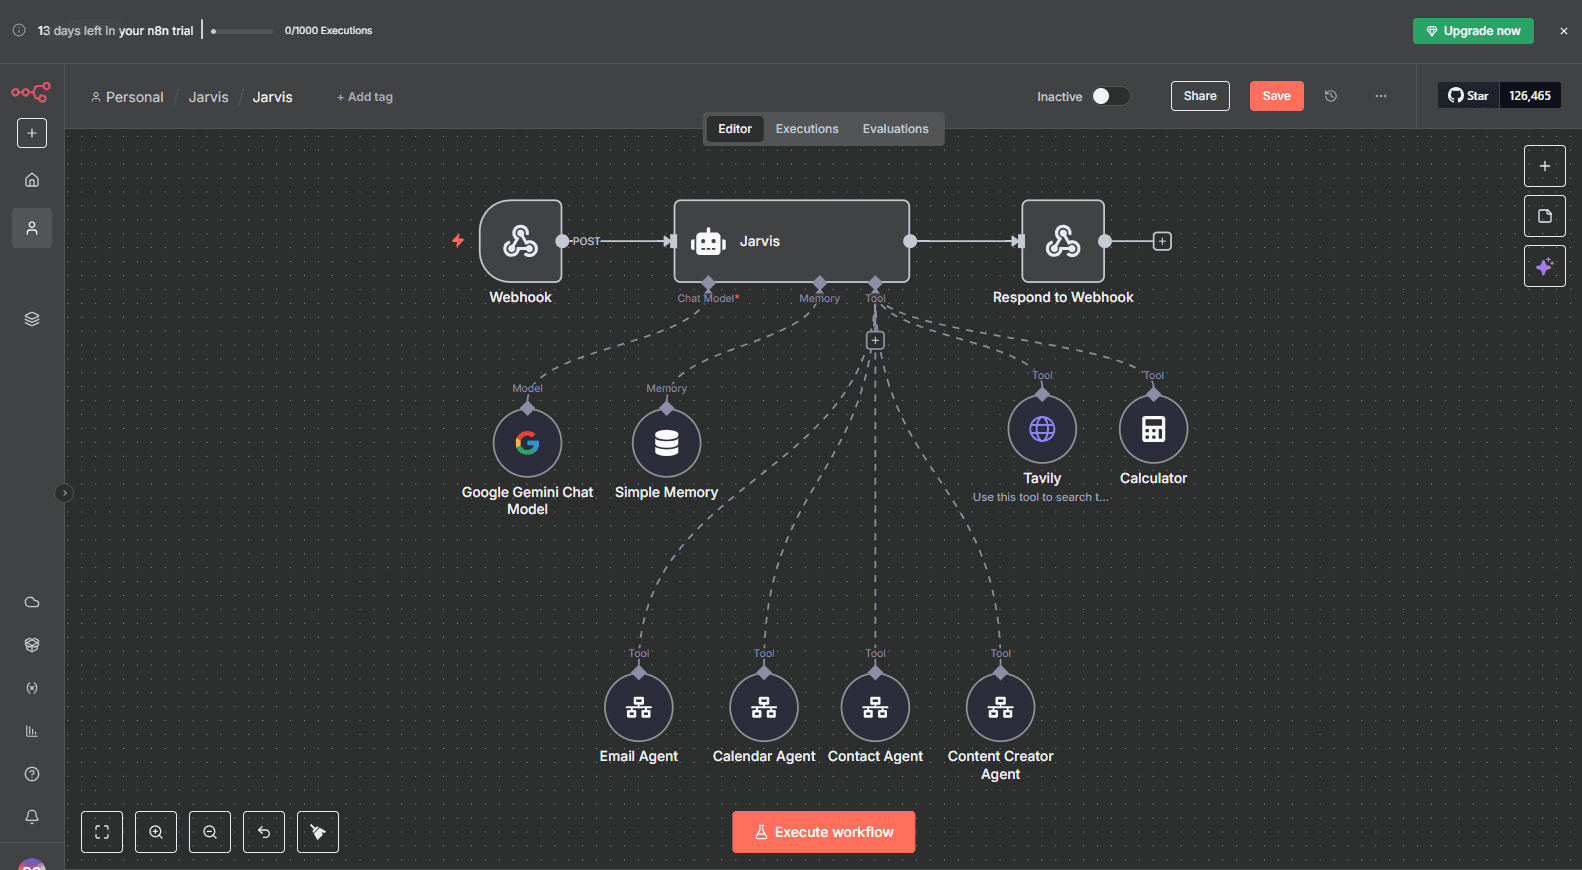Click the executions usage progress bar
This screenshot has width=1582, height=870.
coord(242,31)
